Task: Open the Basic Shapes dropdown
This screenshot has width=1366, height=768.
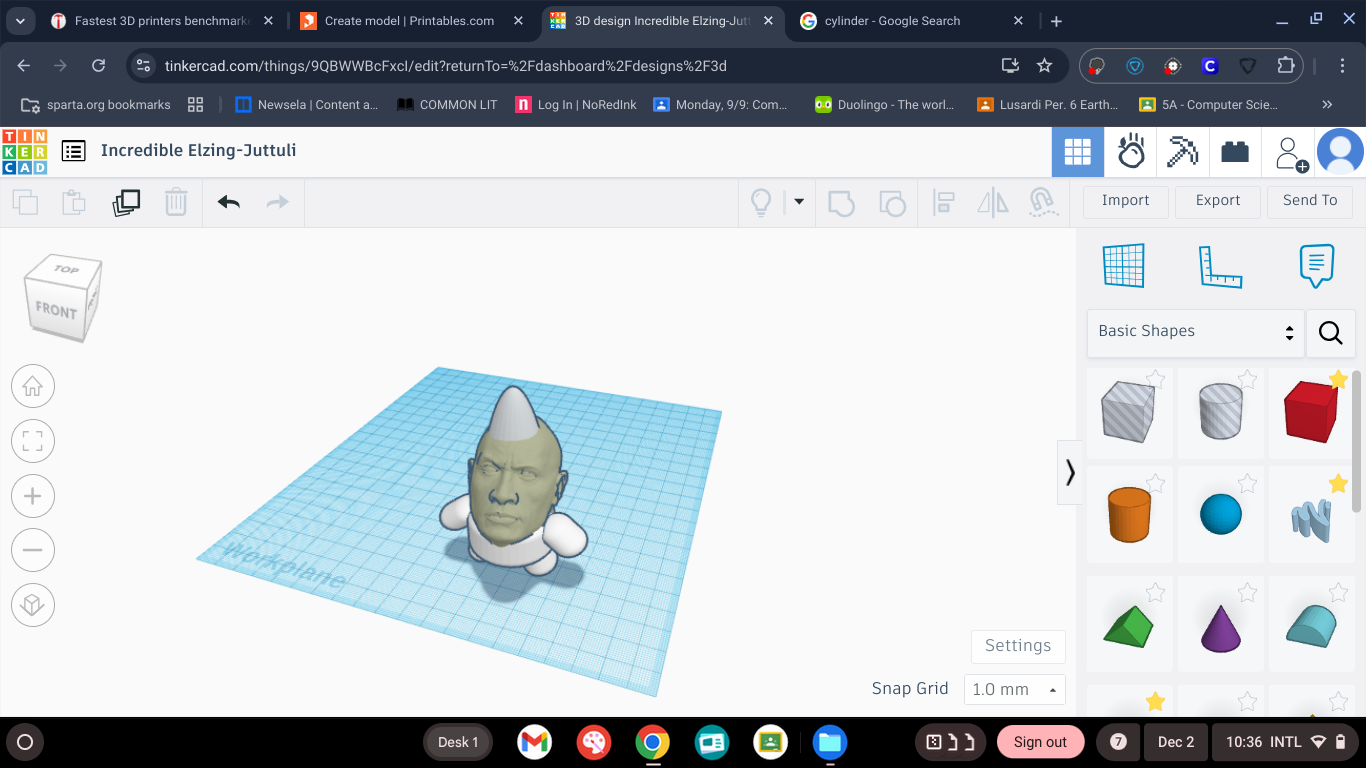Action: [1196, 332]
